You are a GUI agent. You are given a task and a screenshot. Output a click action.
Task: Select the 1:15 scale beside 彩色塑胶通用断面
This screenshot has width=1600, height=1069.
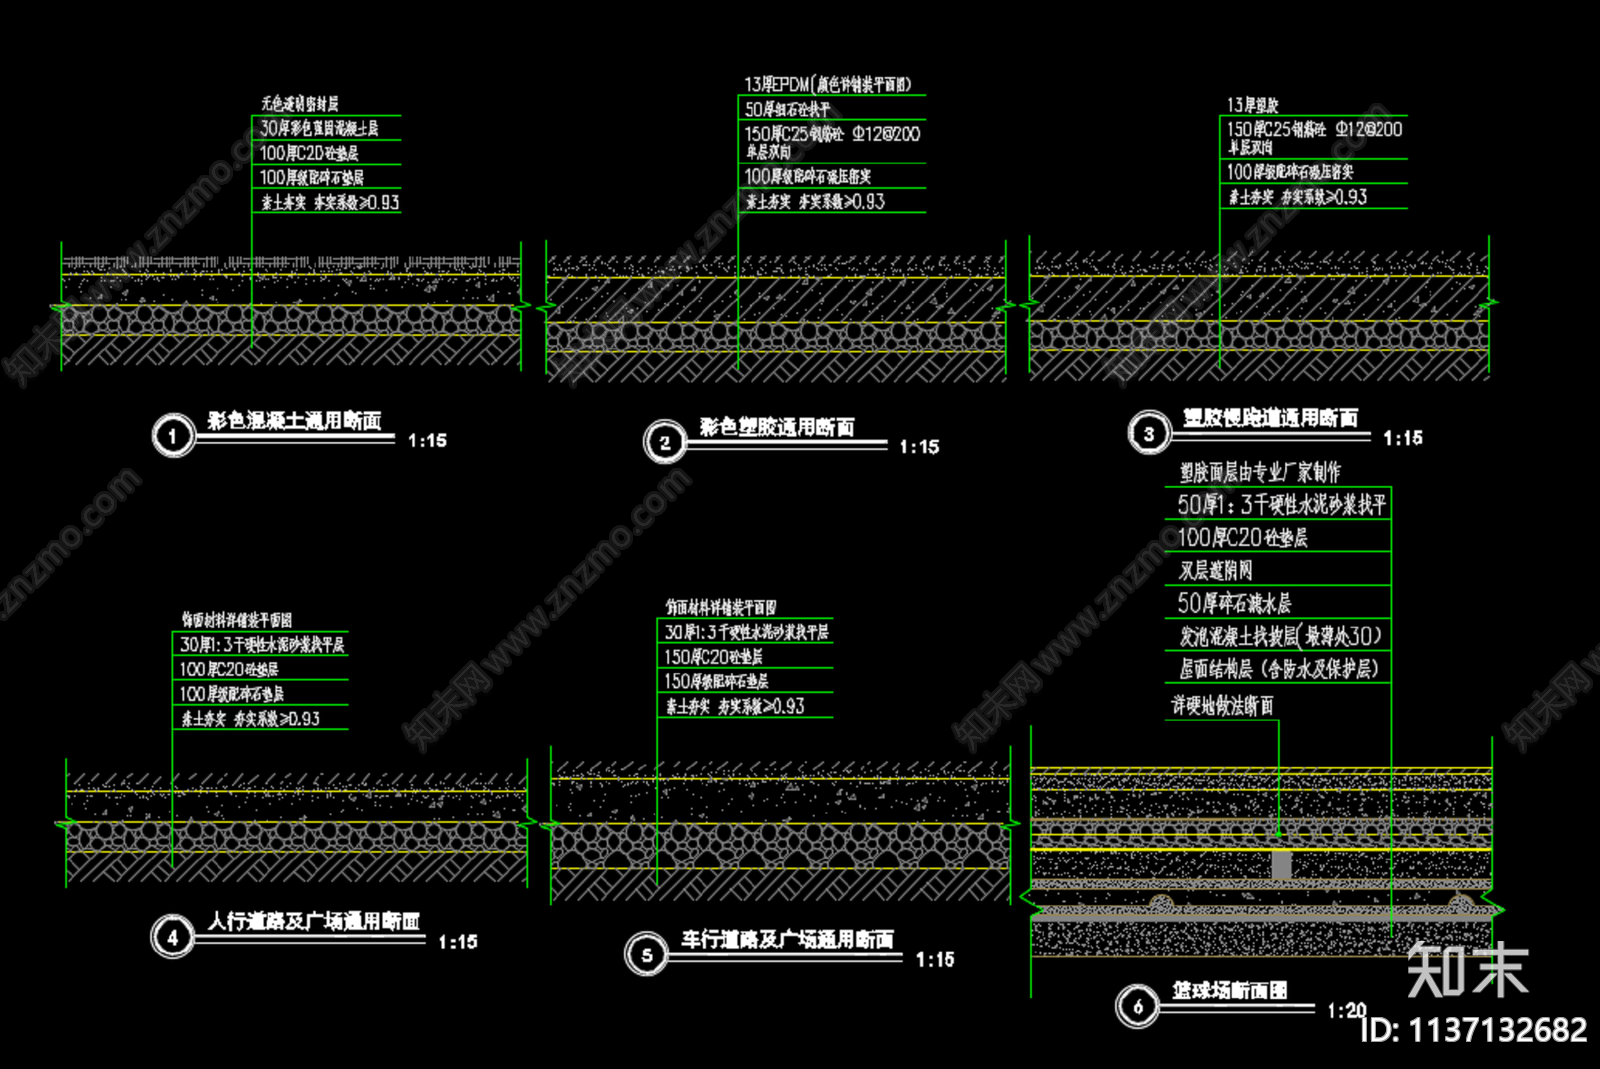pyautogui.click(x=919, y=447)
